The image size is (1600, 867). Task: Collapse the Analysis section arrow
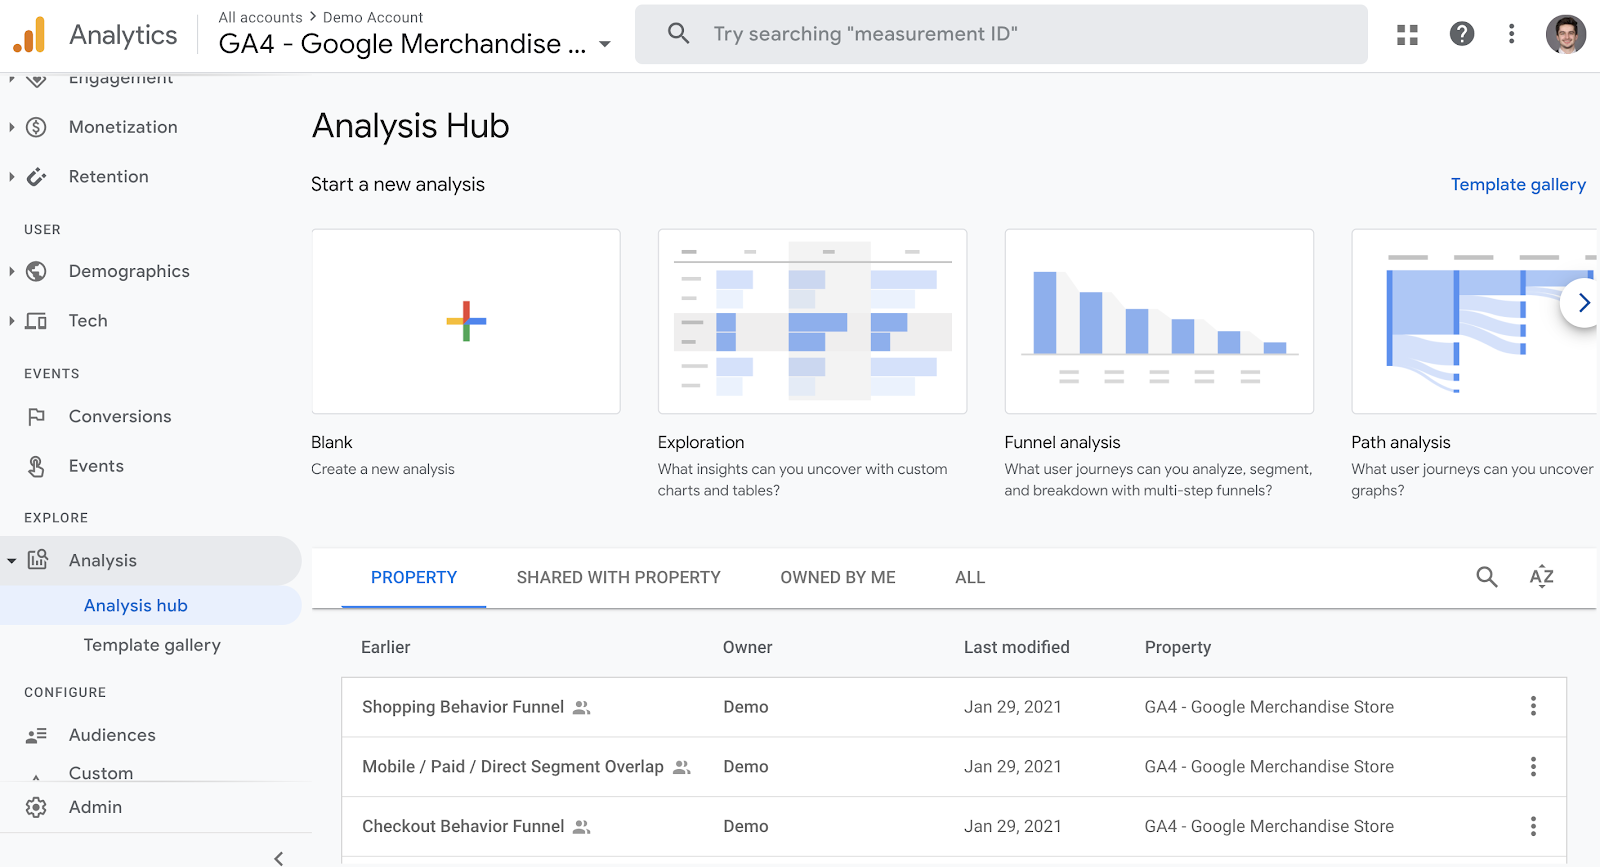pos(11,561)
